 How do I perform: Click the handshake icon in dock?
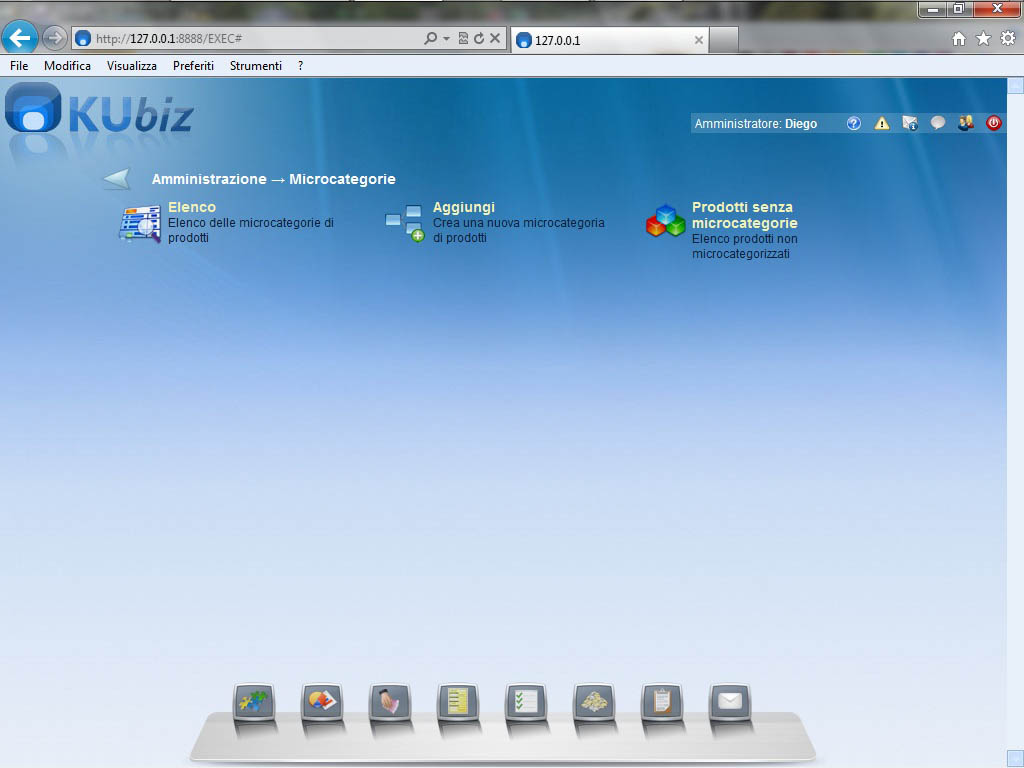pyautogui.click(x=390, y=702)
